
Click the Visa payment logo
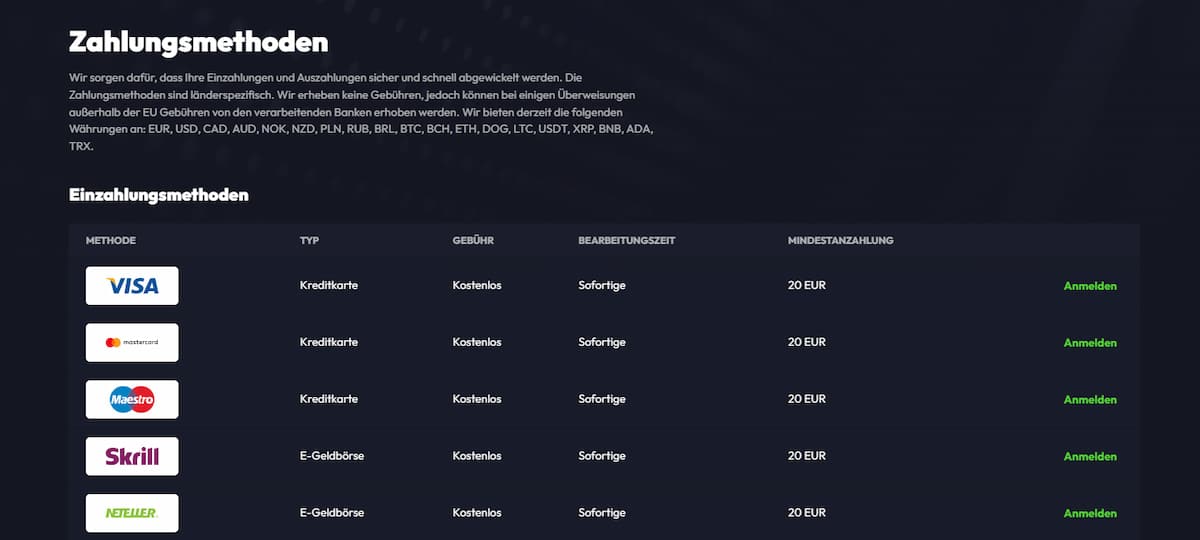(132, 286)
